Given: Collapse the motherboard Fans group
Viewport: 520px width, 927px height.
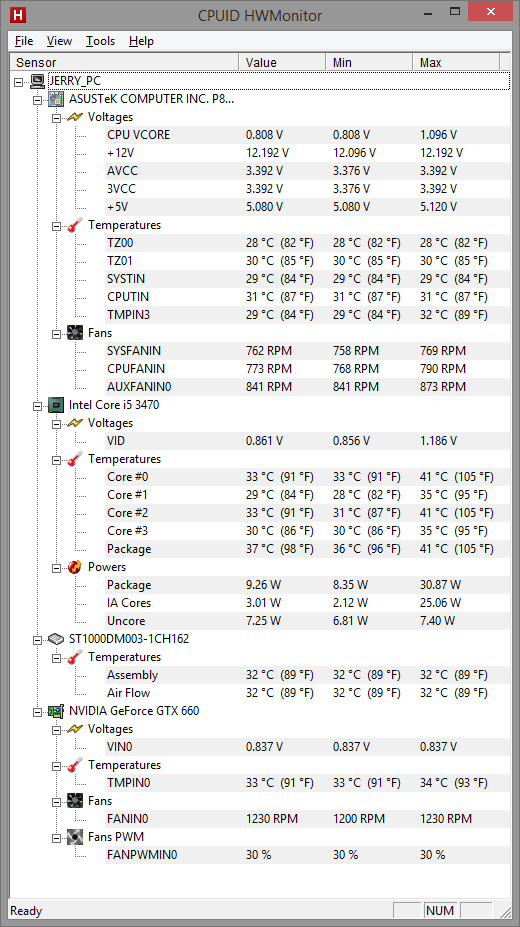Looking at the screenshot, I should coord(57,333).
